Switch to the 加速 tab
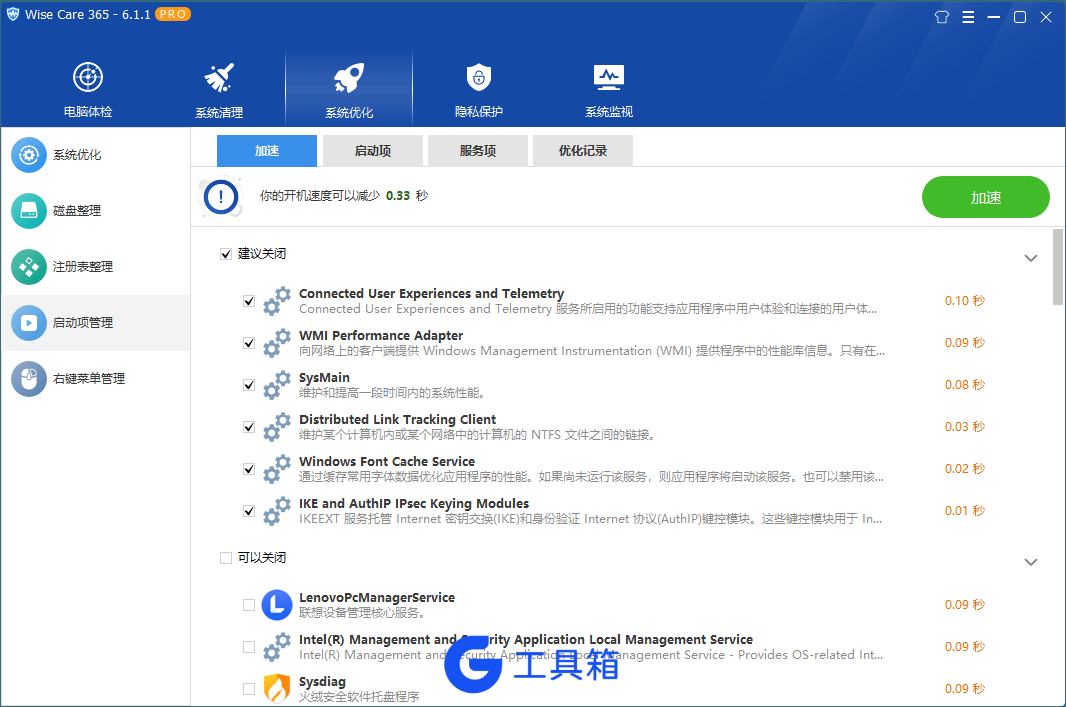This screenshot has height=707, width=1066. [266, 151]
